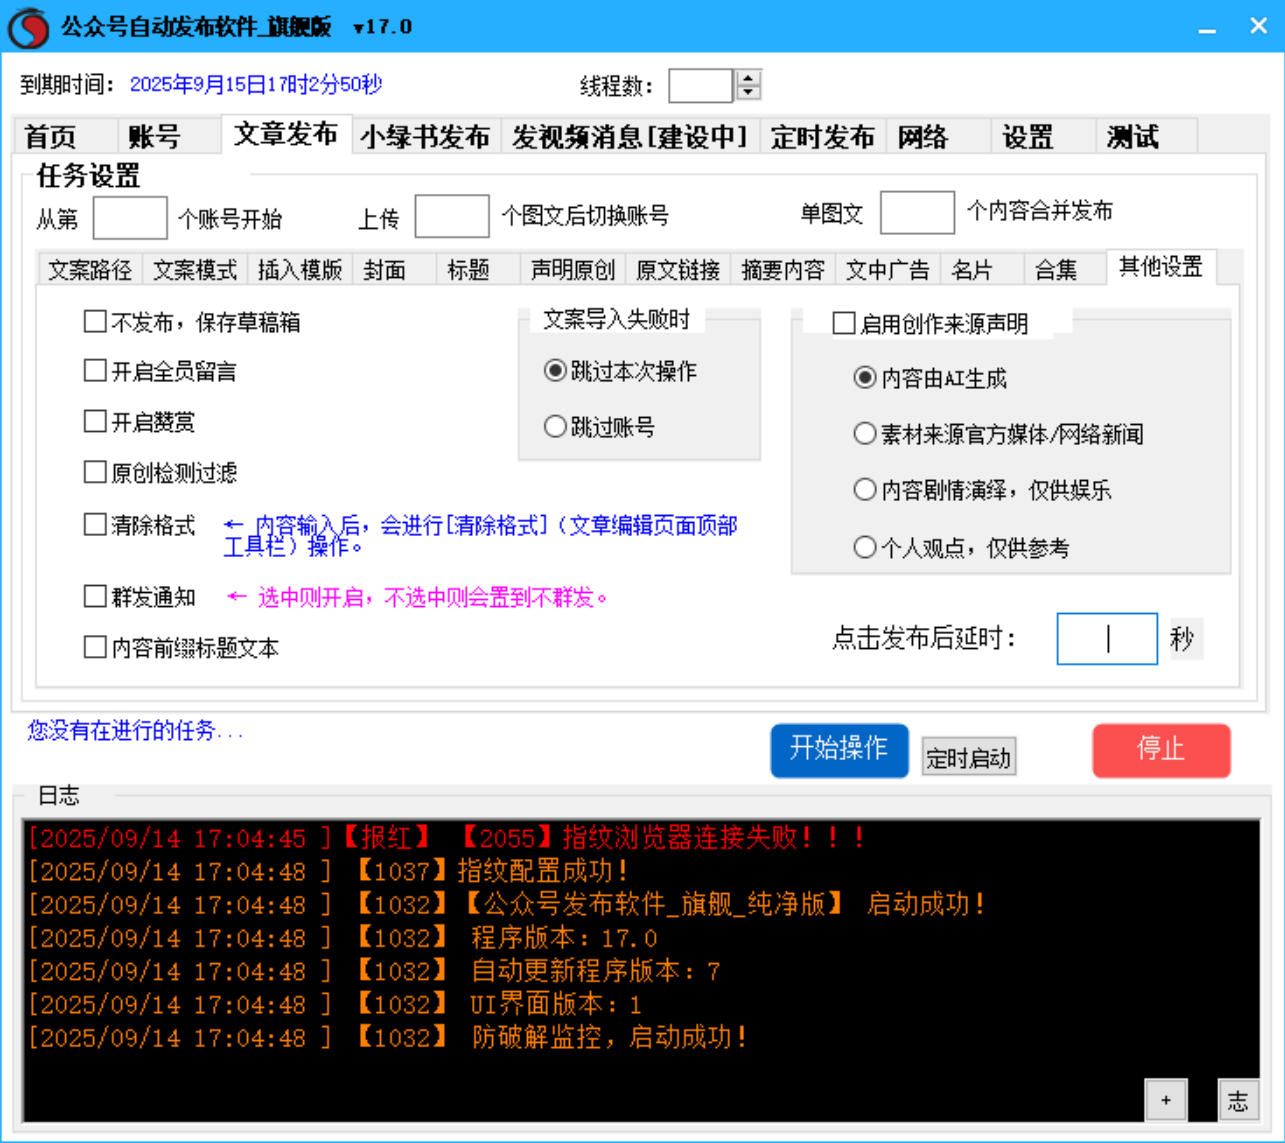Click the "志" icon at the log corner

[x=1238, y=1099]
